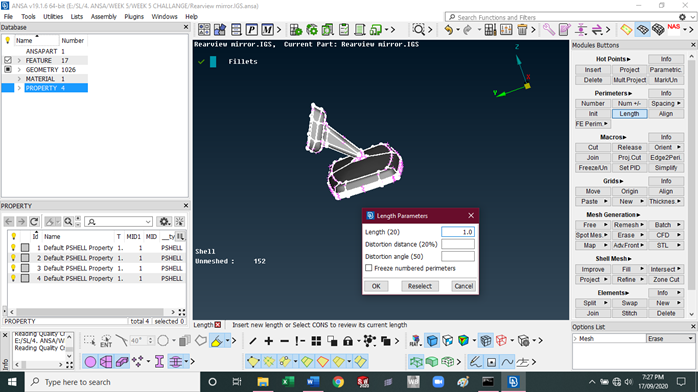
Task: Click the clipboard checklist icon
Action: pos(344,30)
